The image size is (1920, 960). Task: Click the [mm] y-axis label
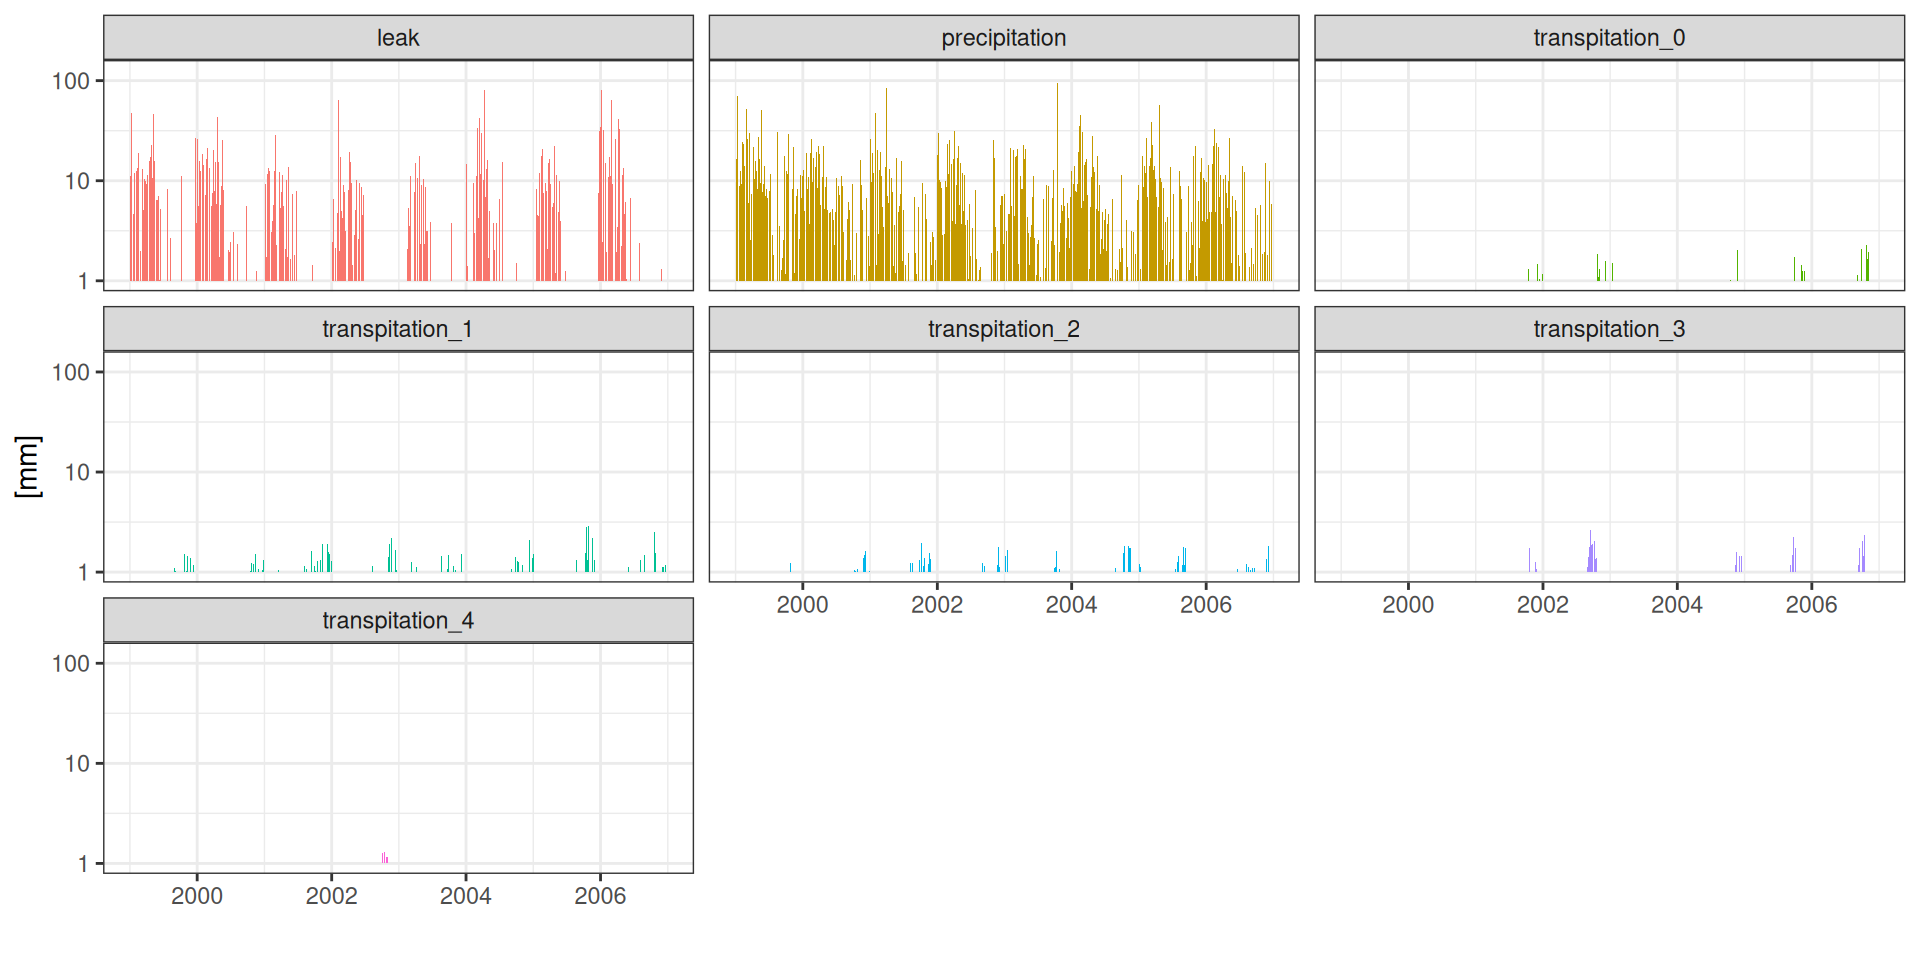coord(28,466)
